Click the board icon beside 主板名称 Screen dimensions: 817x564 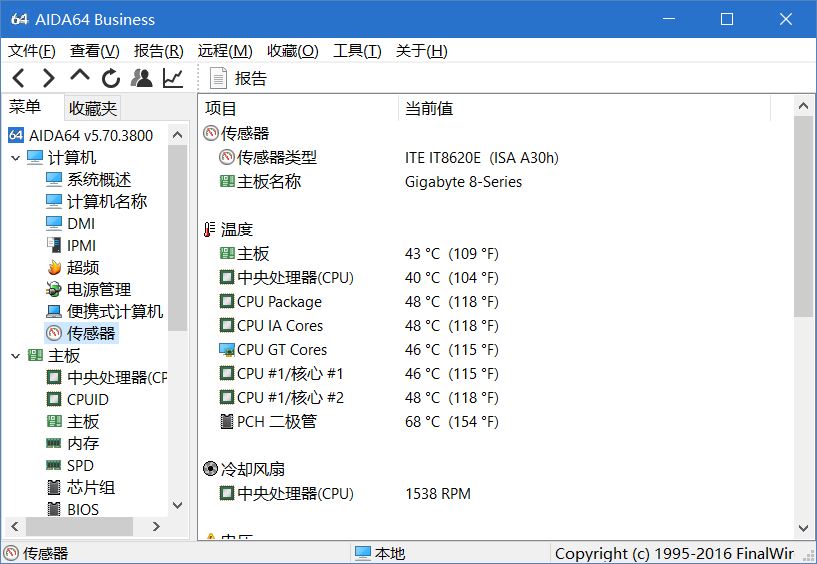[227, 181]
